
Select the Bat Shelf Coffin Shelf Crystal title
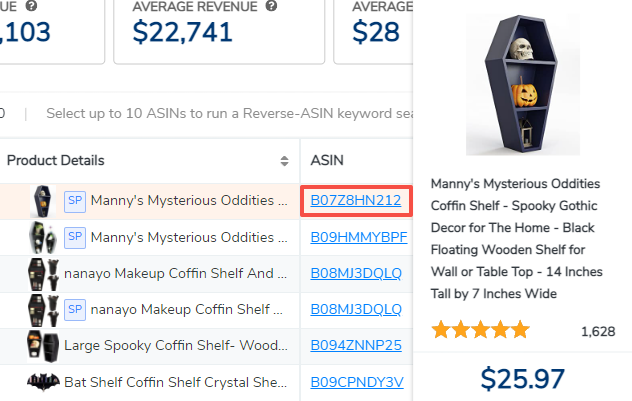(x=177, y=381)
